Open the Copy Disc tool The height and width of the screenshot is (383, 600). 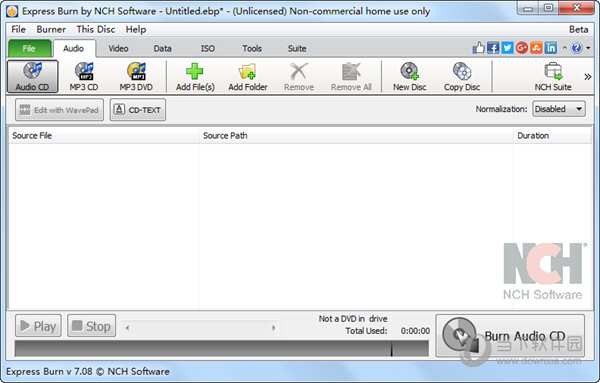(x=462, y=77)
